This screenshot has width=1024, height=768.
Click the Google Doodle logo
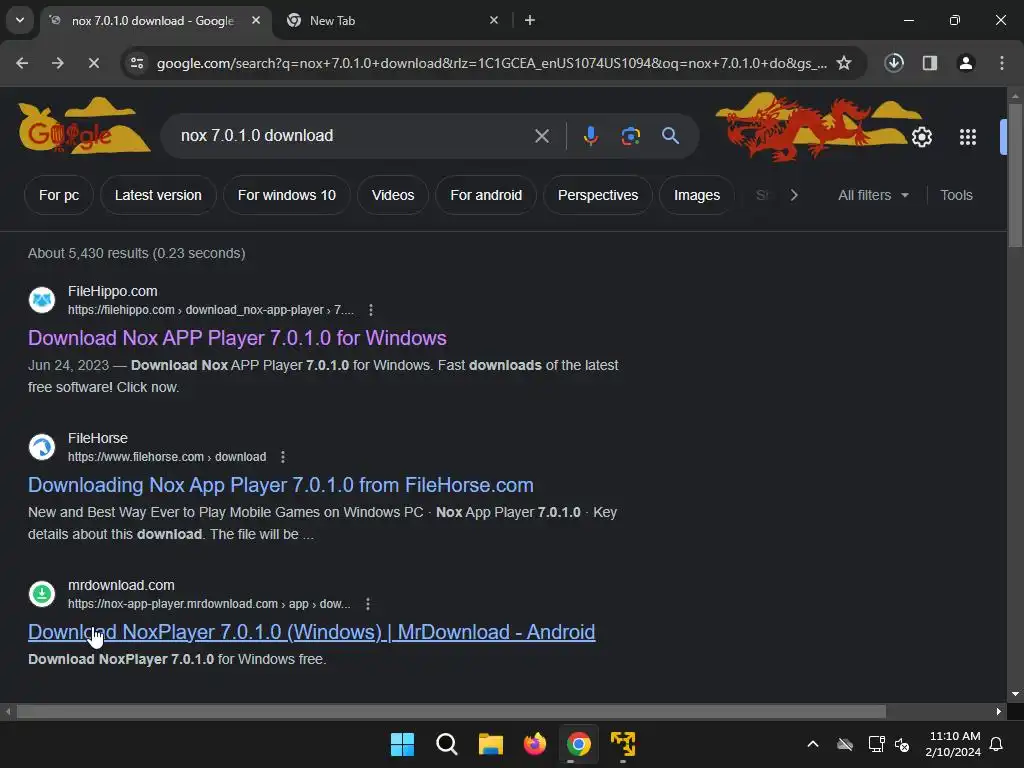(x=84, y=128)
